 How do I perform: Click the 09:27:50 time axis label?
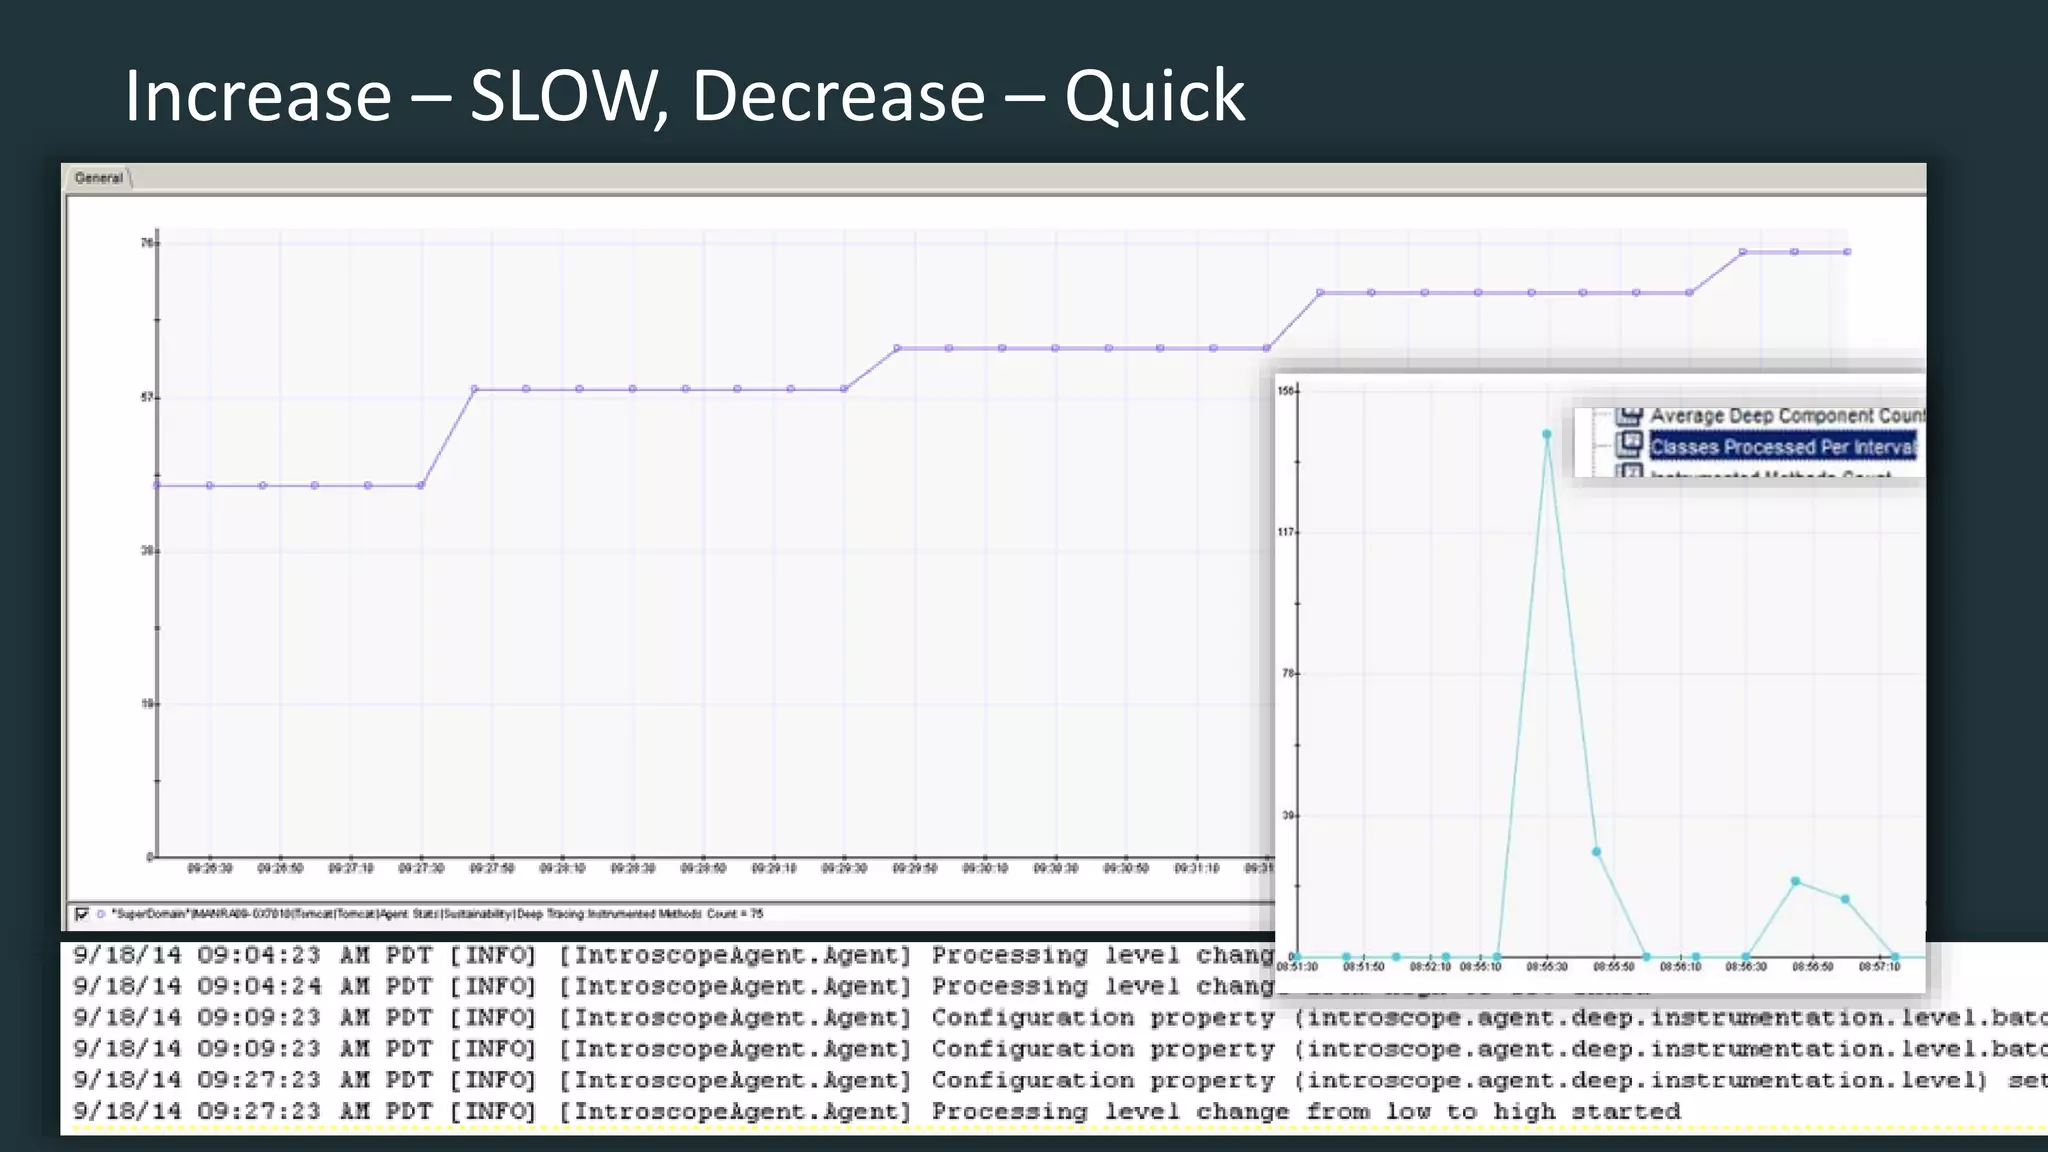pyautogui.click(x=492, y=869)
